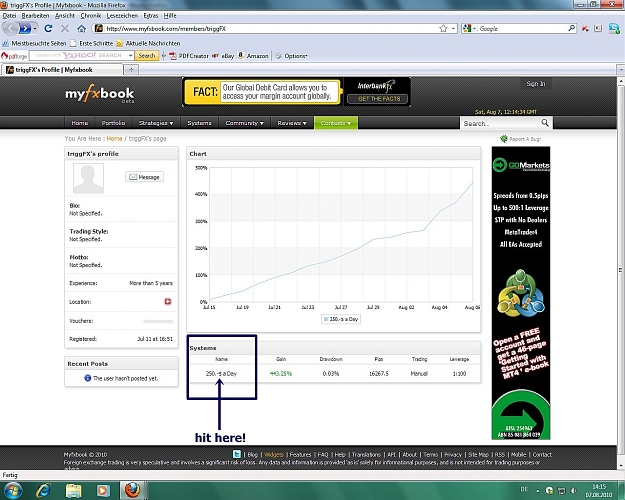Toggle the 250.-$ a Day chart legend
Screen dimensions: 625x500
[x=341, y=319]
